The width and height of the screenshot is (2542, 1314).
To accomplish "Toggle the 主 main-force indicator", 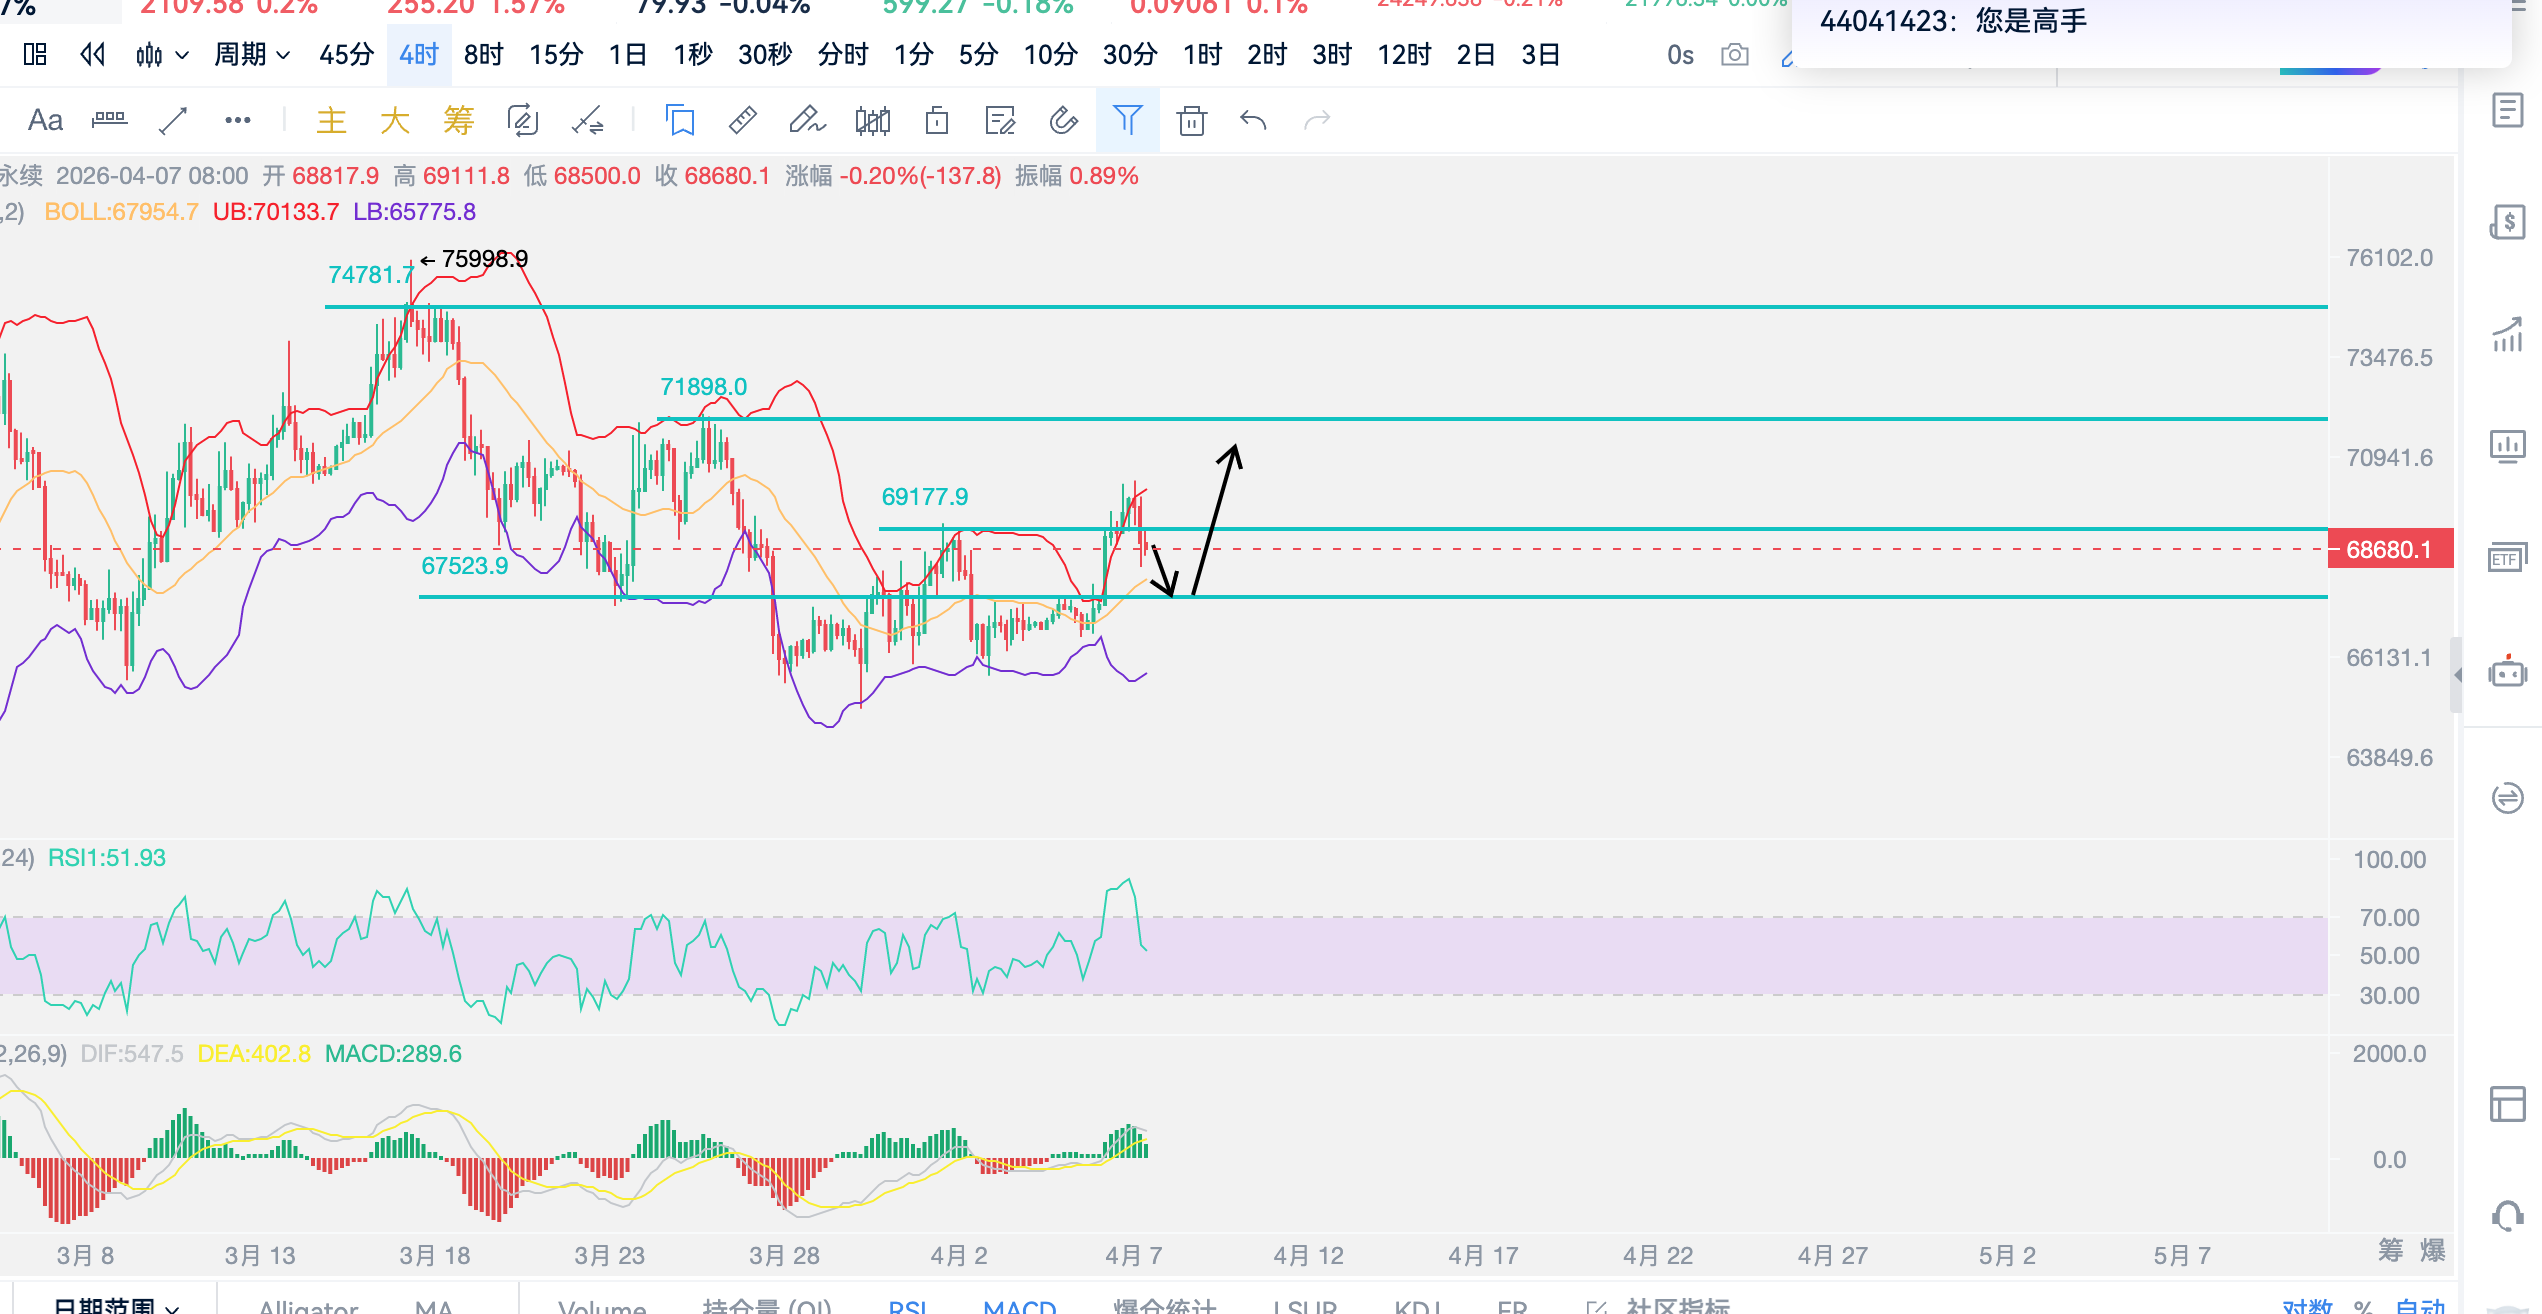I will (x=331, y=121).
